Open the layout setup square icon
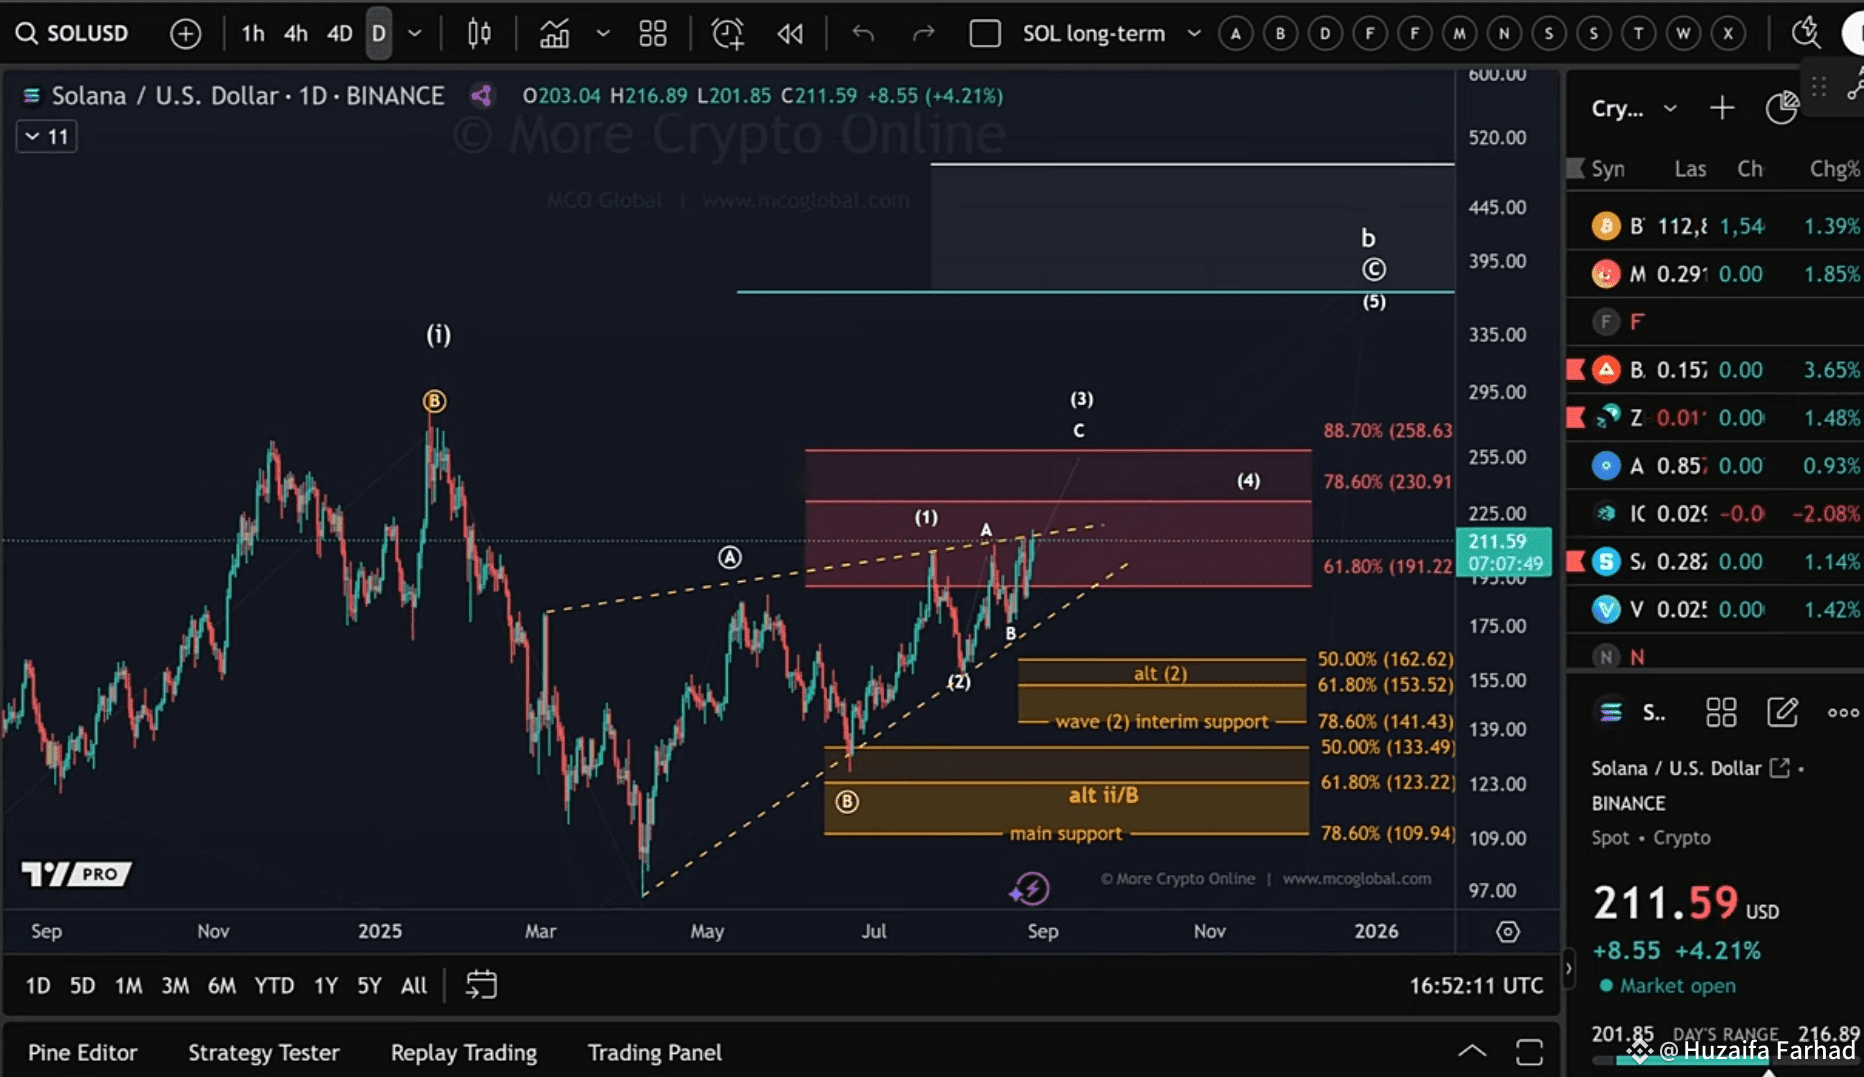 pyautogui.click(x=985, y=34)
